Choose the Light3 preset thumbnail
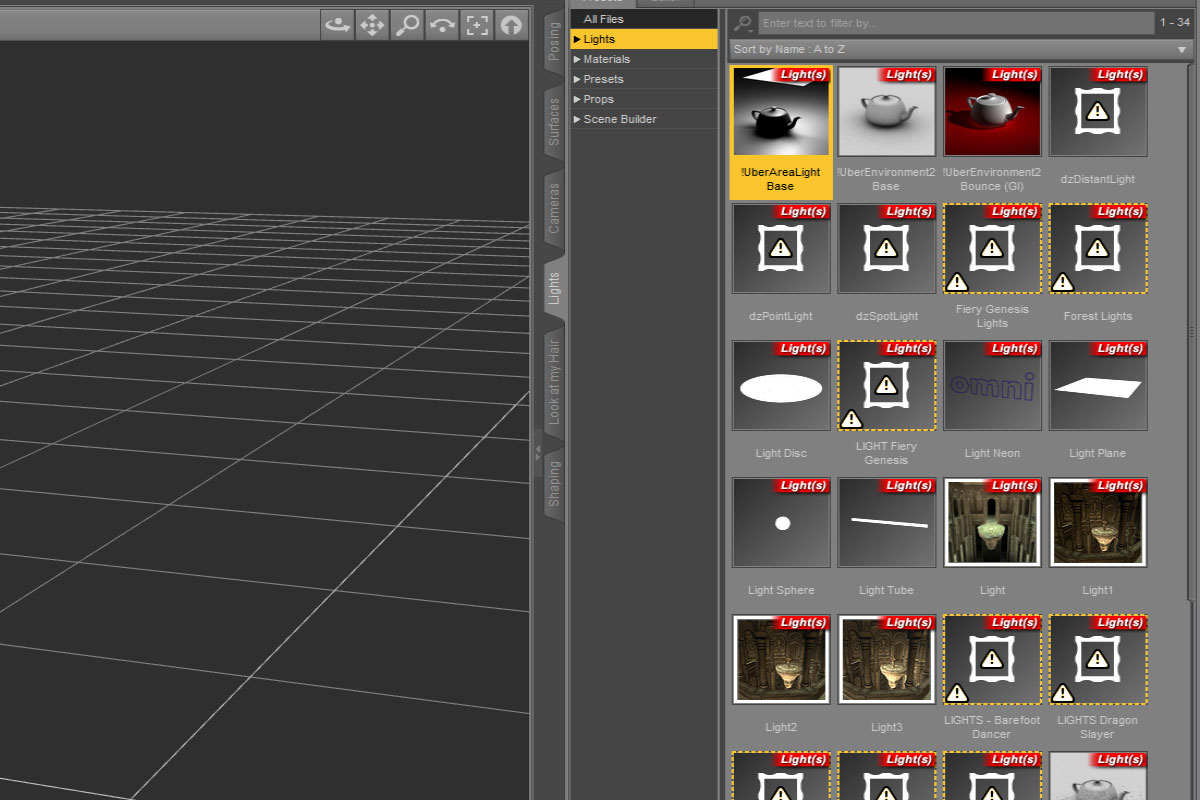The height and width of the screenshot is (800, 1200). pos(886,659)
